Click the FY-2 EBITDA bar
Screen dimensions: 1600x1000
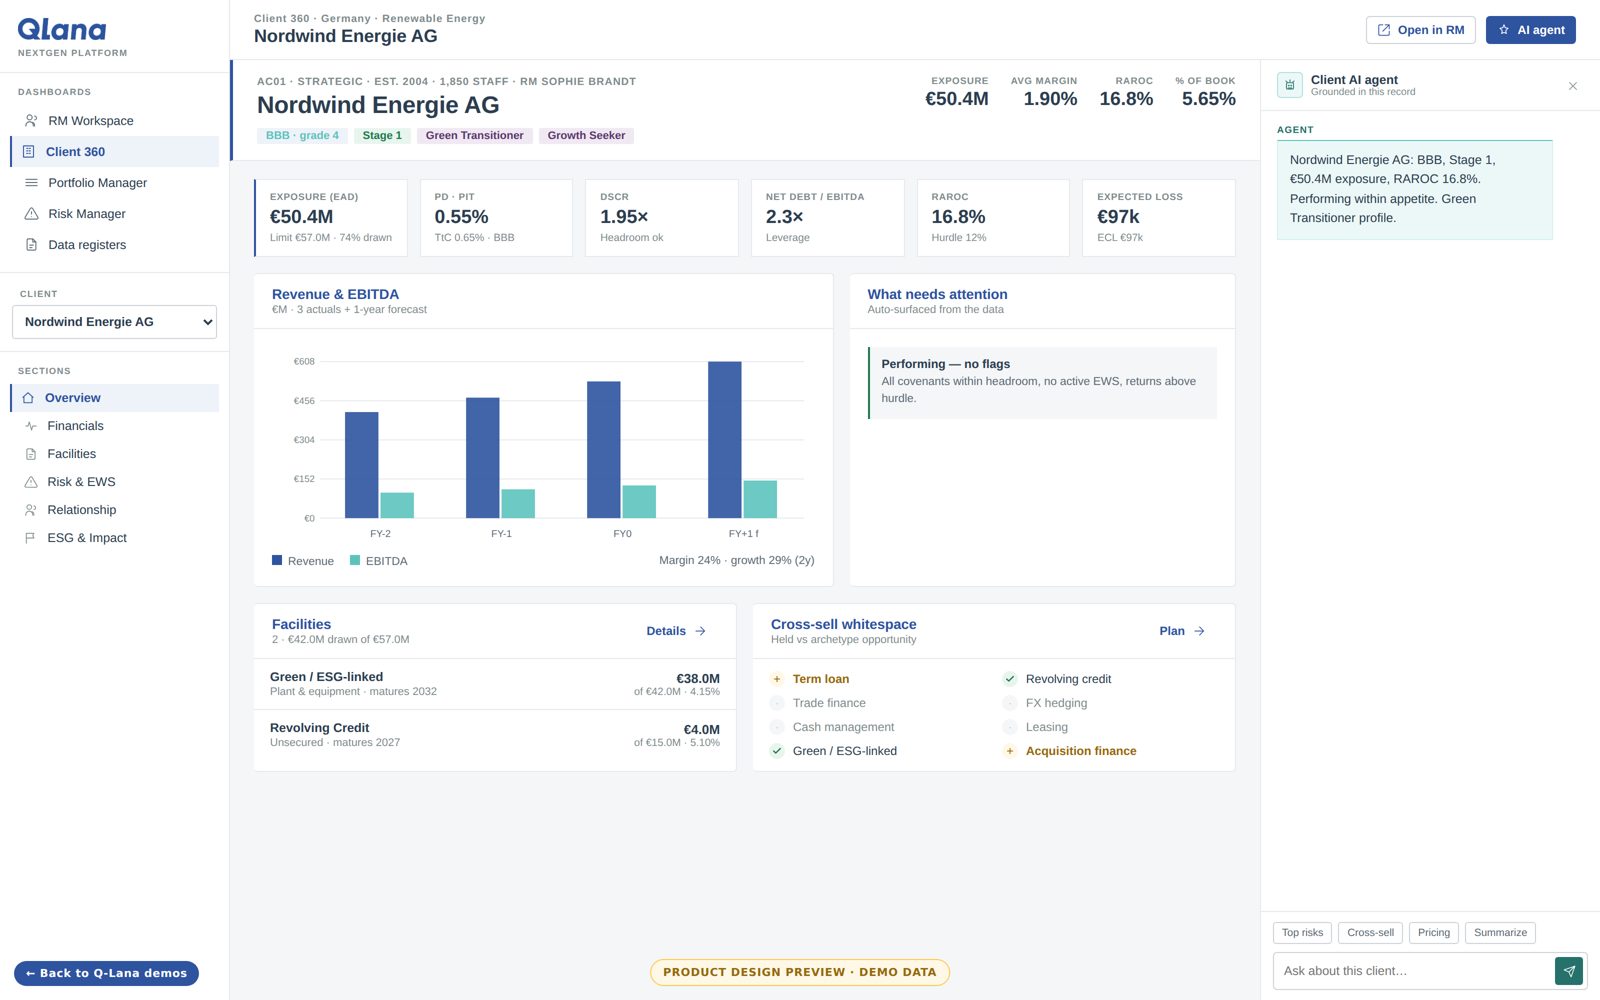point(397,505)
